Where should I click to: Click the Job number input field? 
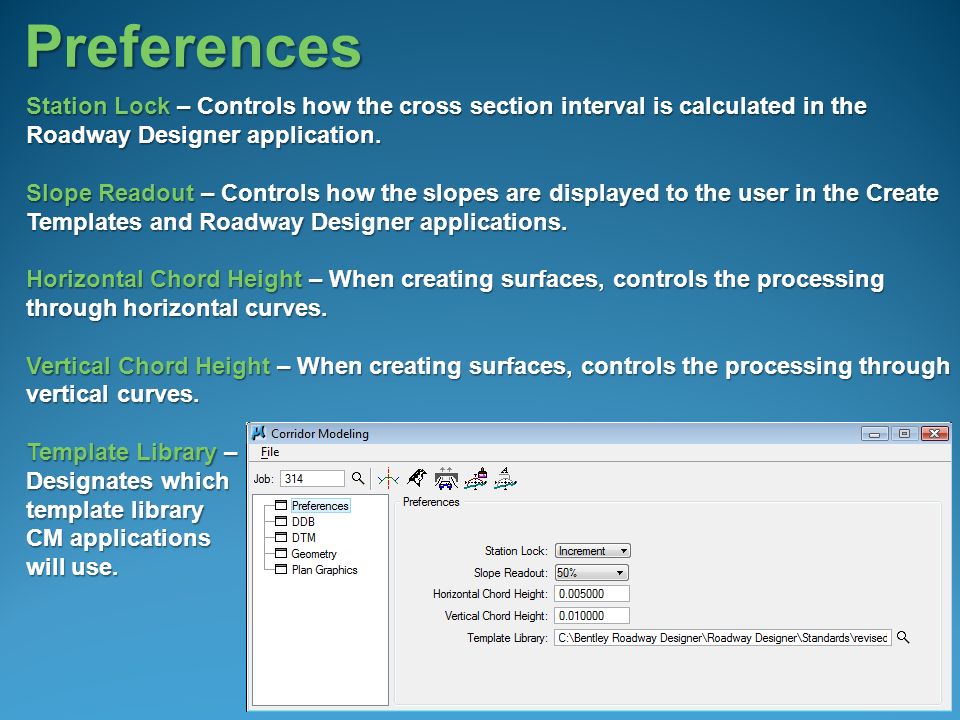(x=312, y=479)
